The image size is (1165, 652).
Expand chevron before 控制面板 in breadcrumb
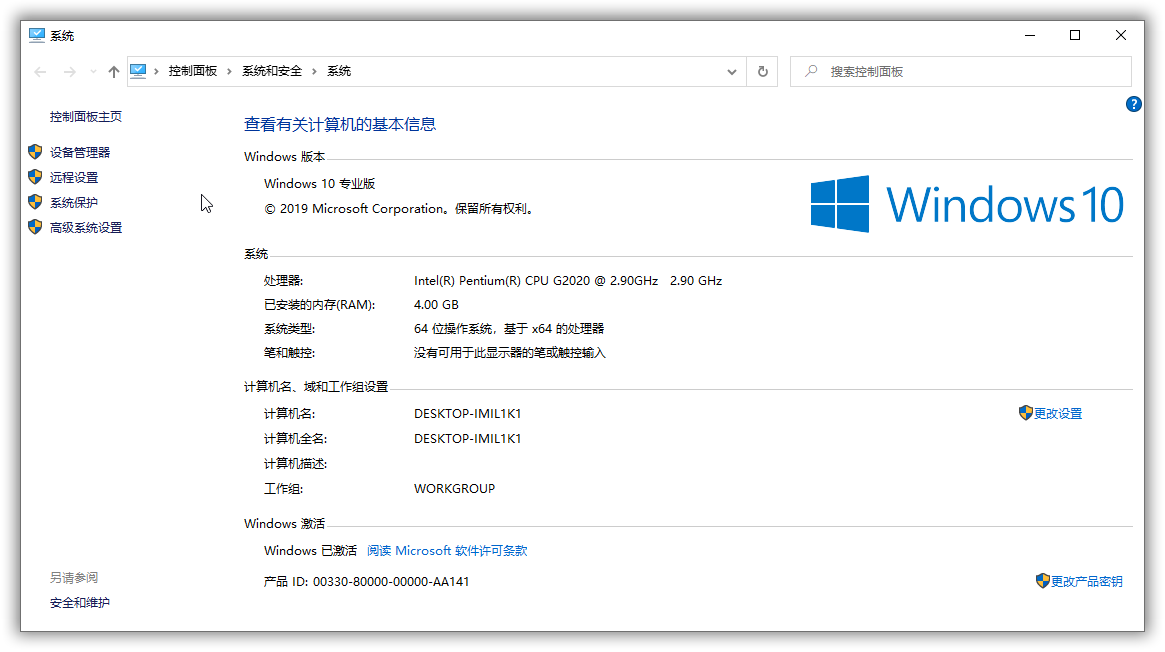click(157, 71)
